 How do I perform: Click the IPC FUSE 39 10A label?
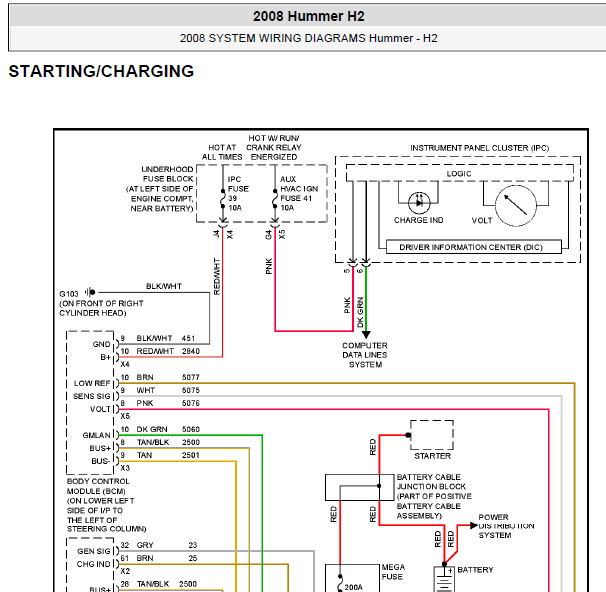coord(238,194)
